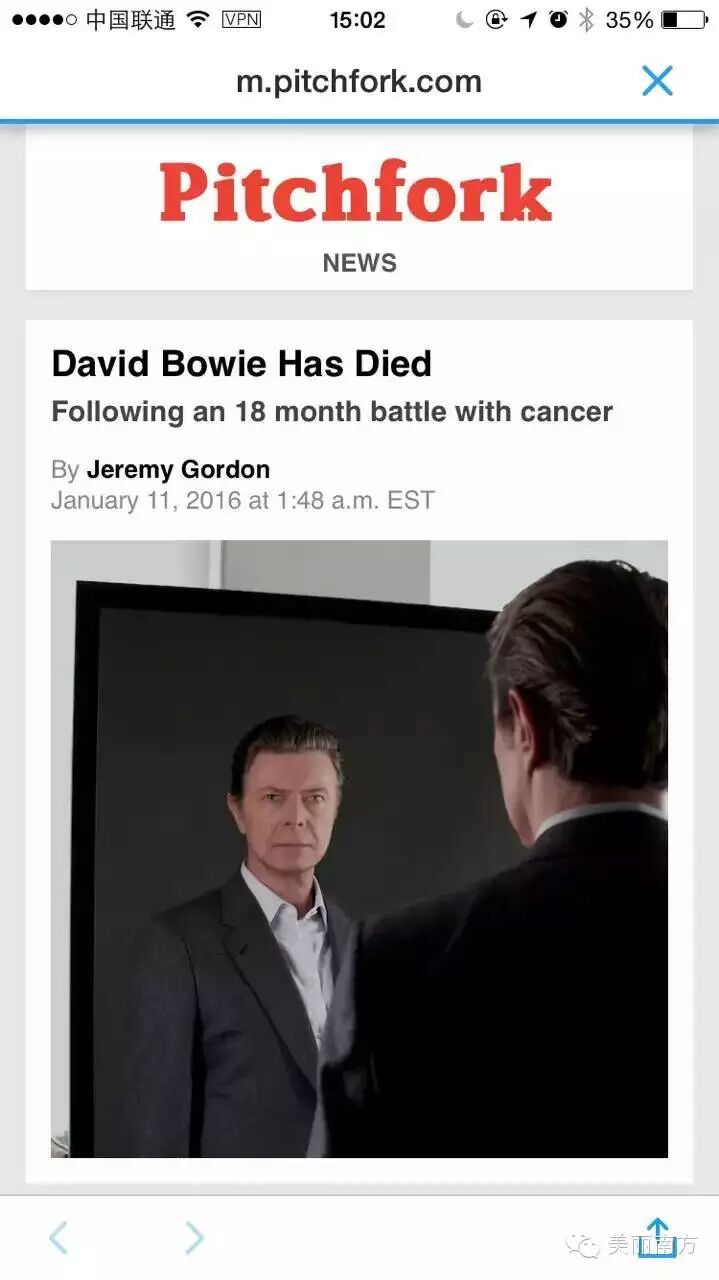The height and width of the screenshot is (1280, 719).
Task: Open the share menu icon
Action: click(x=657, y=1236)
